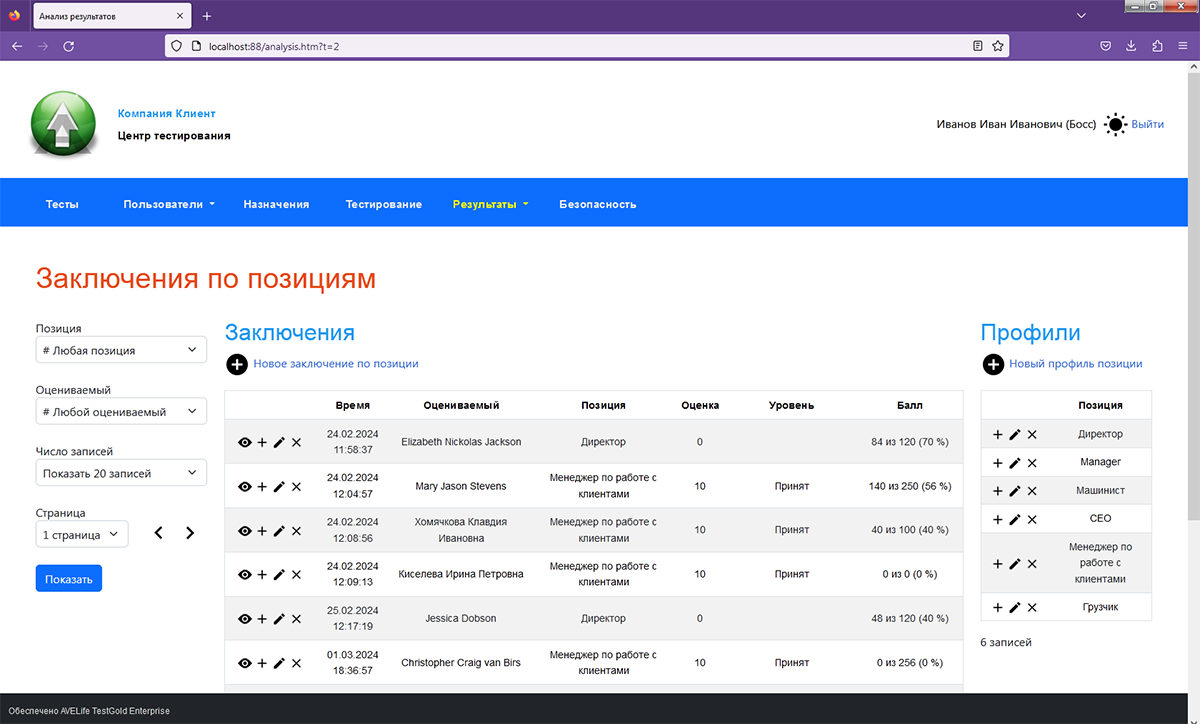Screen dimensions: 1200x724
Task: Click the round plus icon for Новый профиль позиции
Action: tap(993, 365)
